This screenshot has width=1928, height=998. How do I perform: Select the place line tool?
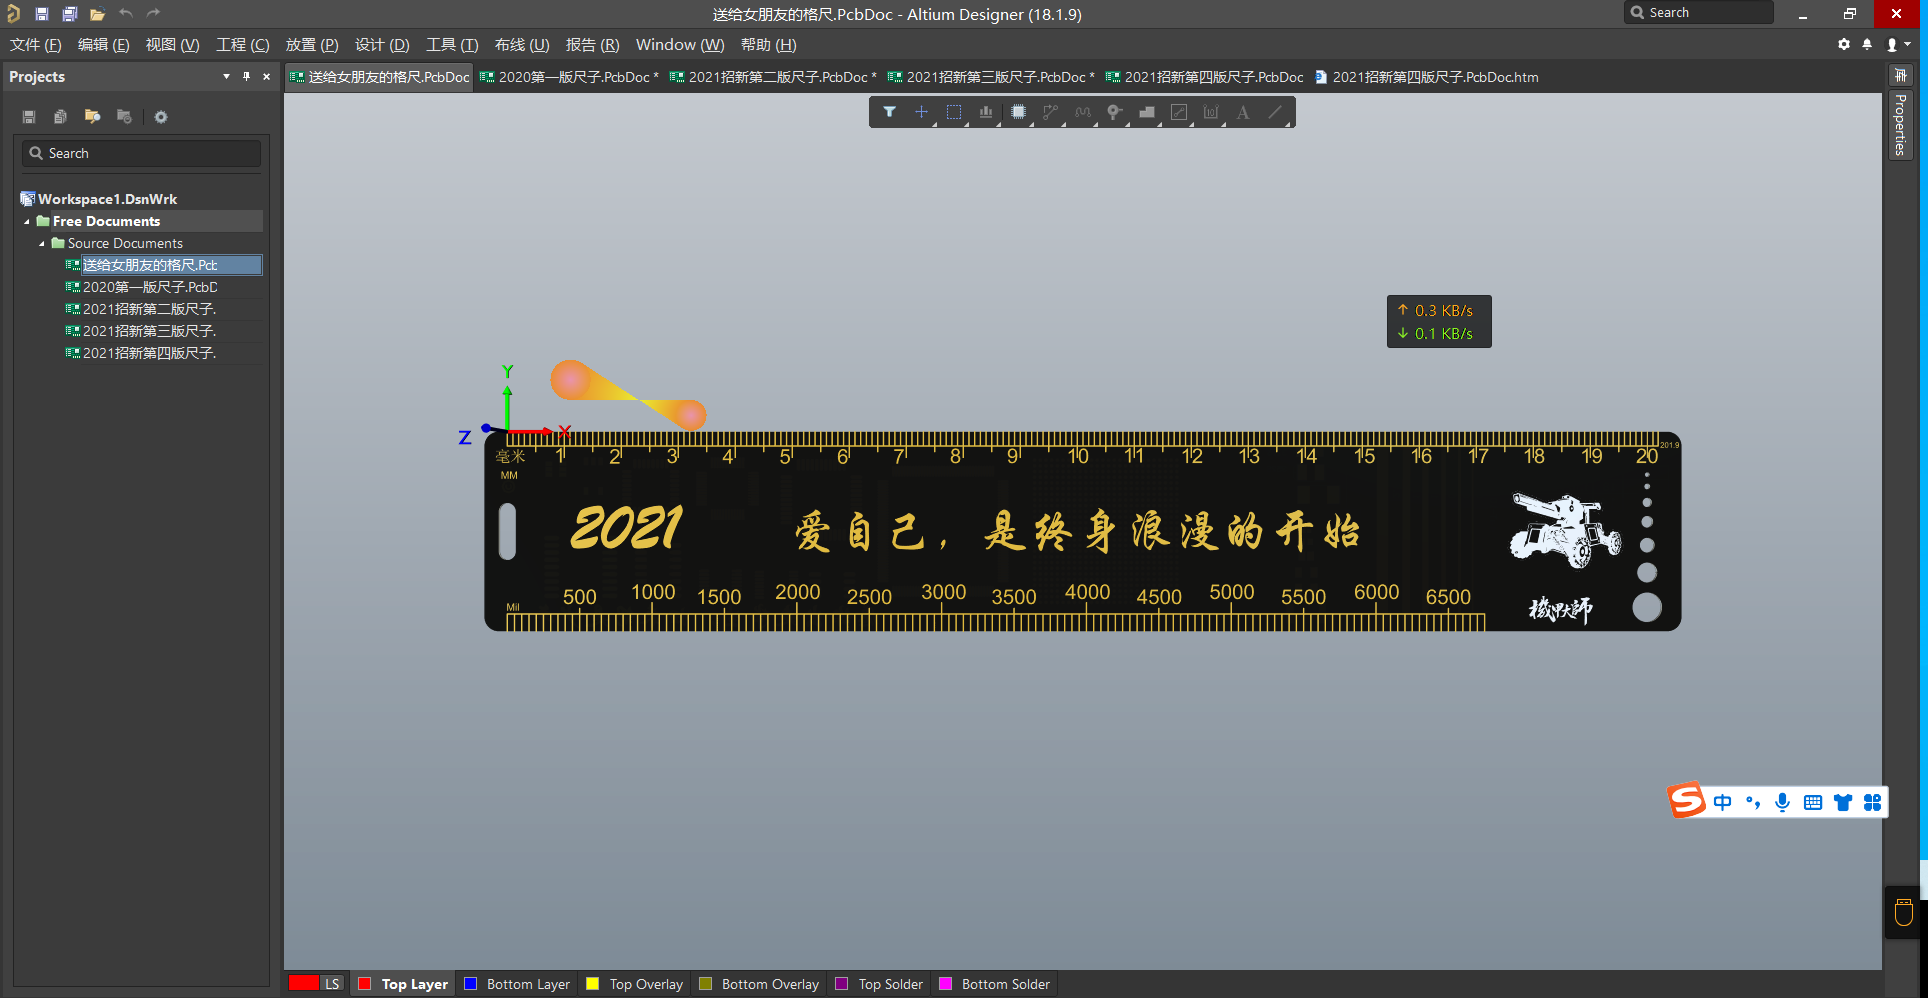click(x=1275, y=112)
